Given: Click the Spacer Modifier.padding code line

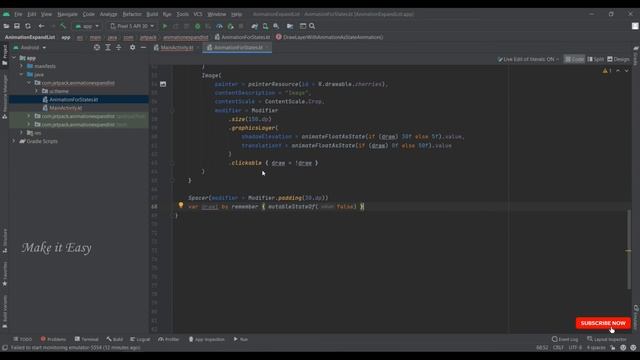Looking at the screenshot, I should (x=258, y=198).
